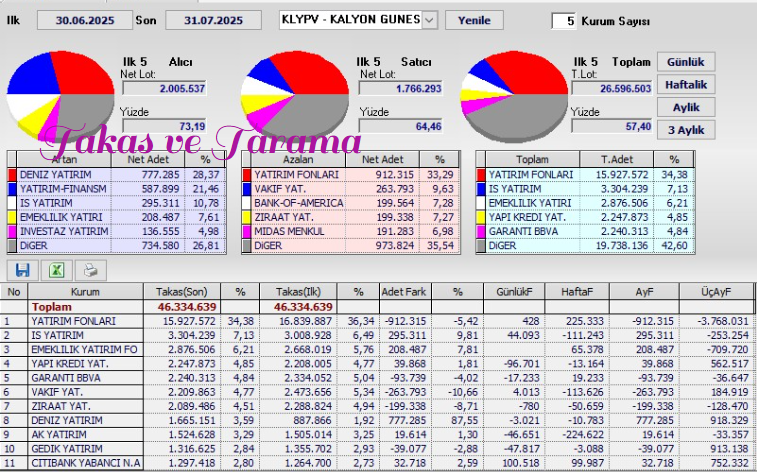The image size is (757, 472).
Task: Select the EMEKLILIK YATIRIM FO row
Action: click(x=377, y=349)
